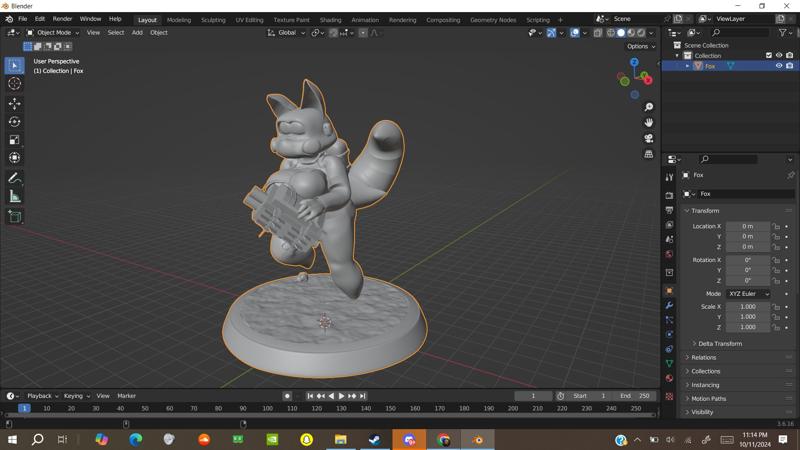
Task: Select the Add Cube tool
Action: coord(14,217)
